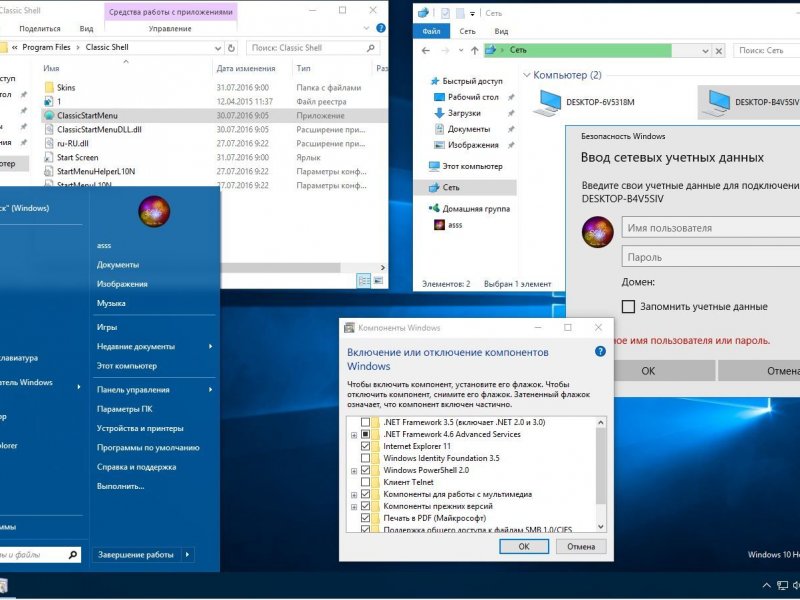Open Панель управления in start menu
800x600 pixels.
tap(154, 390)
